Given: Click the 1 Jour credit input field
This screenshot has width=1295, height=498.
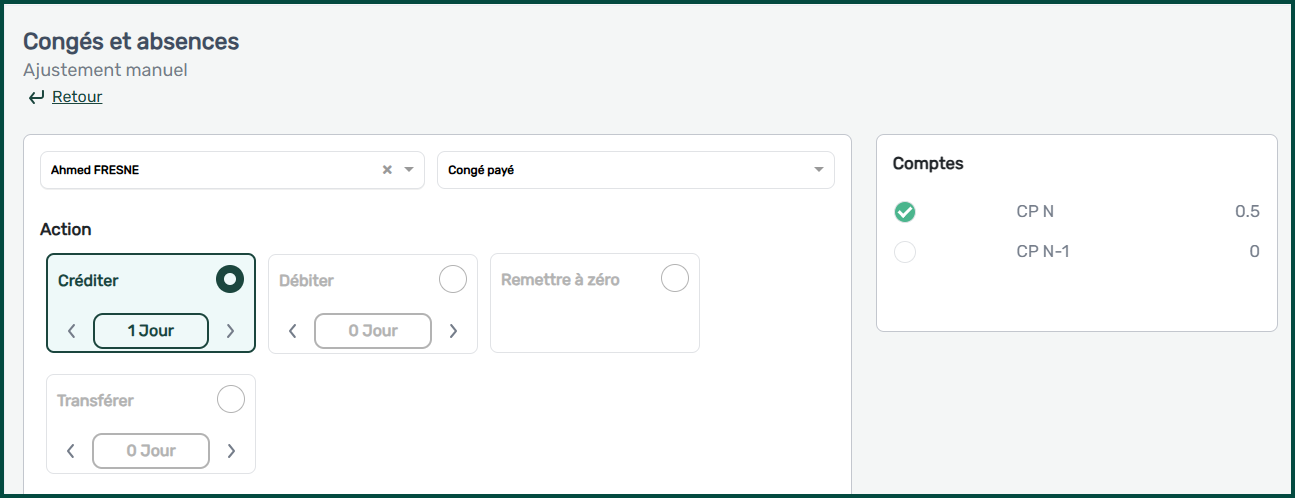Looking at the screenshot, I should (151, 331).
